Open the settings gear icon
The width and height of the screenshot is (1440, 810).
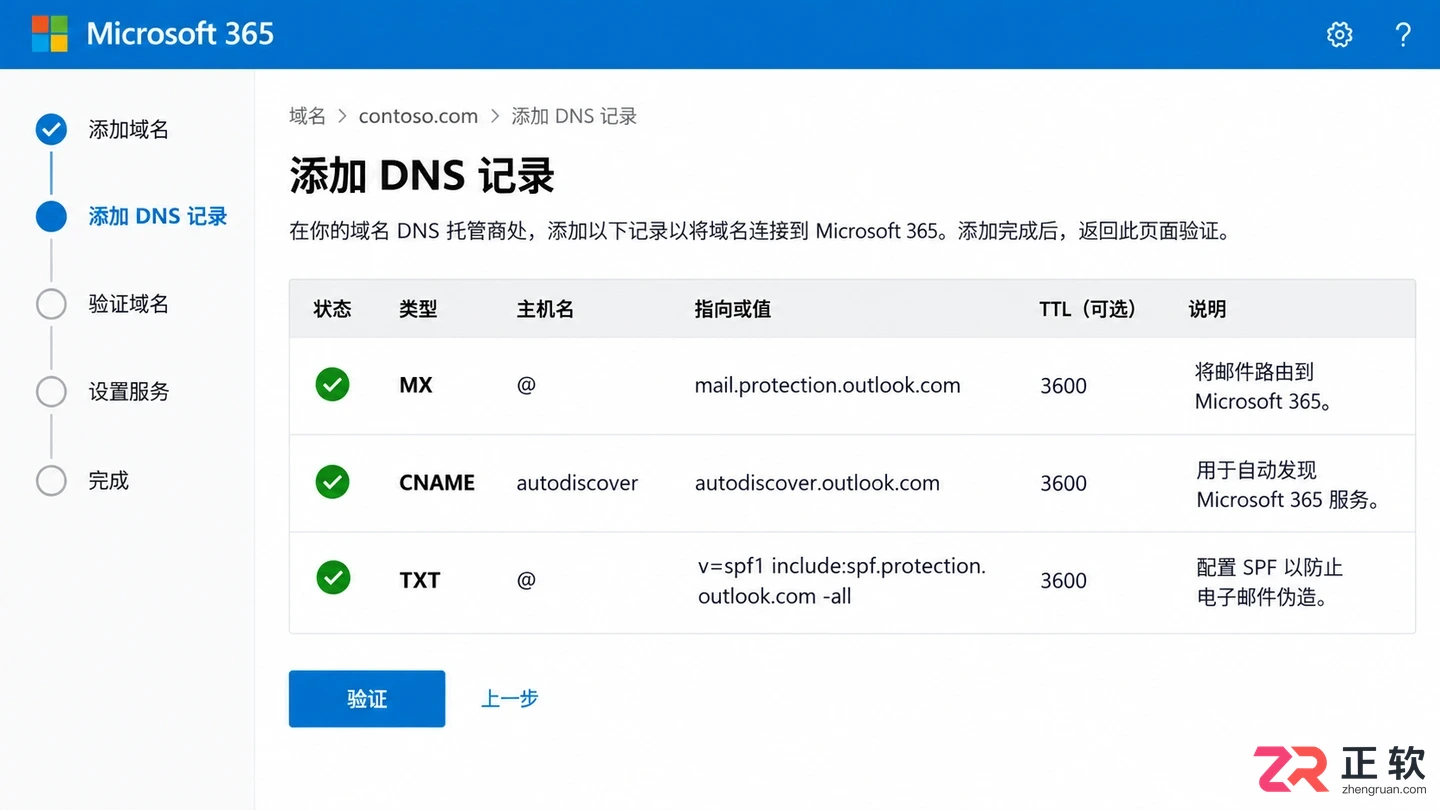coord(1339,34)
